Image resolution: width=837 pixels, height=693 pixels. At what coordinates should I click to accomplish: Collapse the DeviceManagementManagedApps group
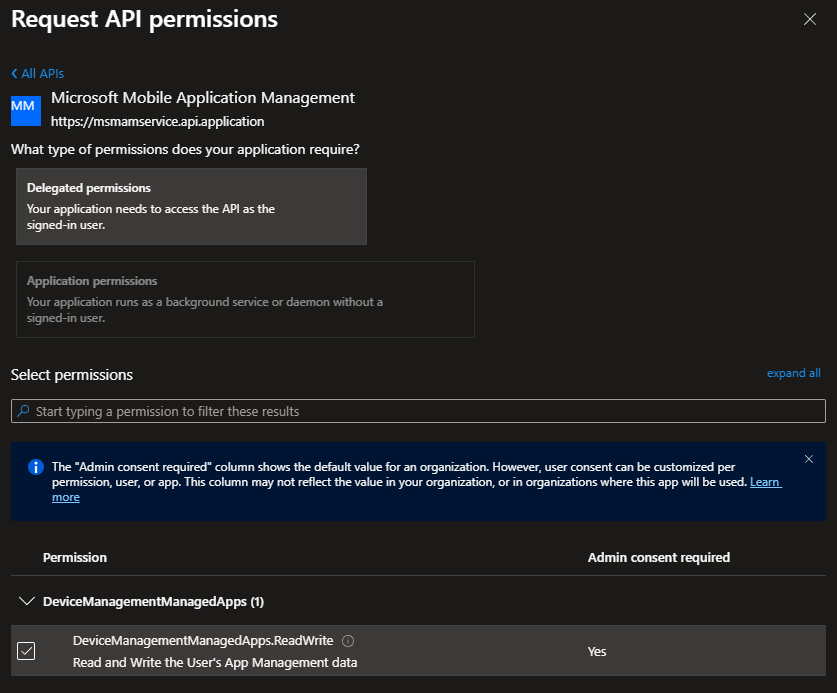(26, 602)
